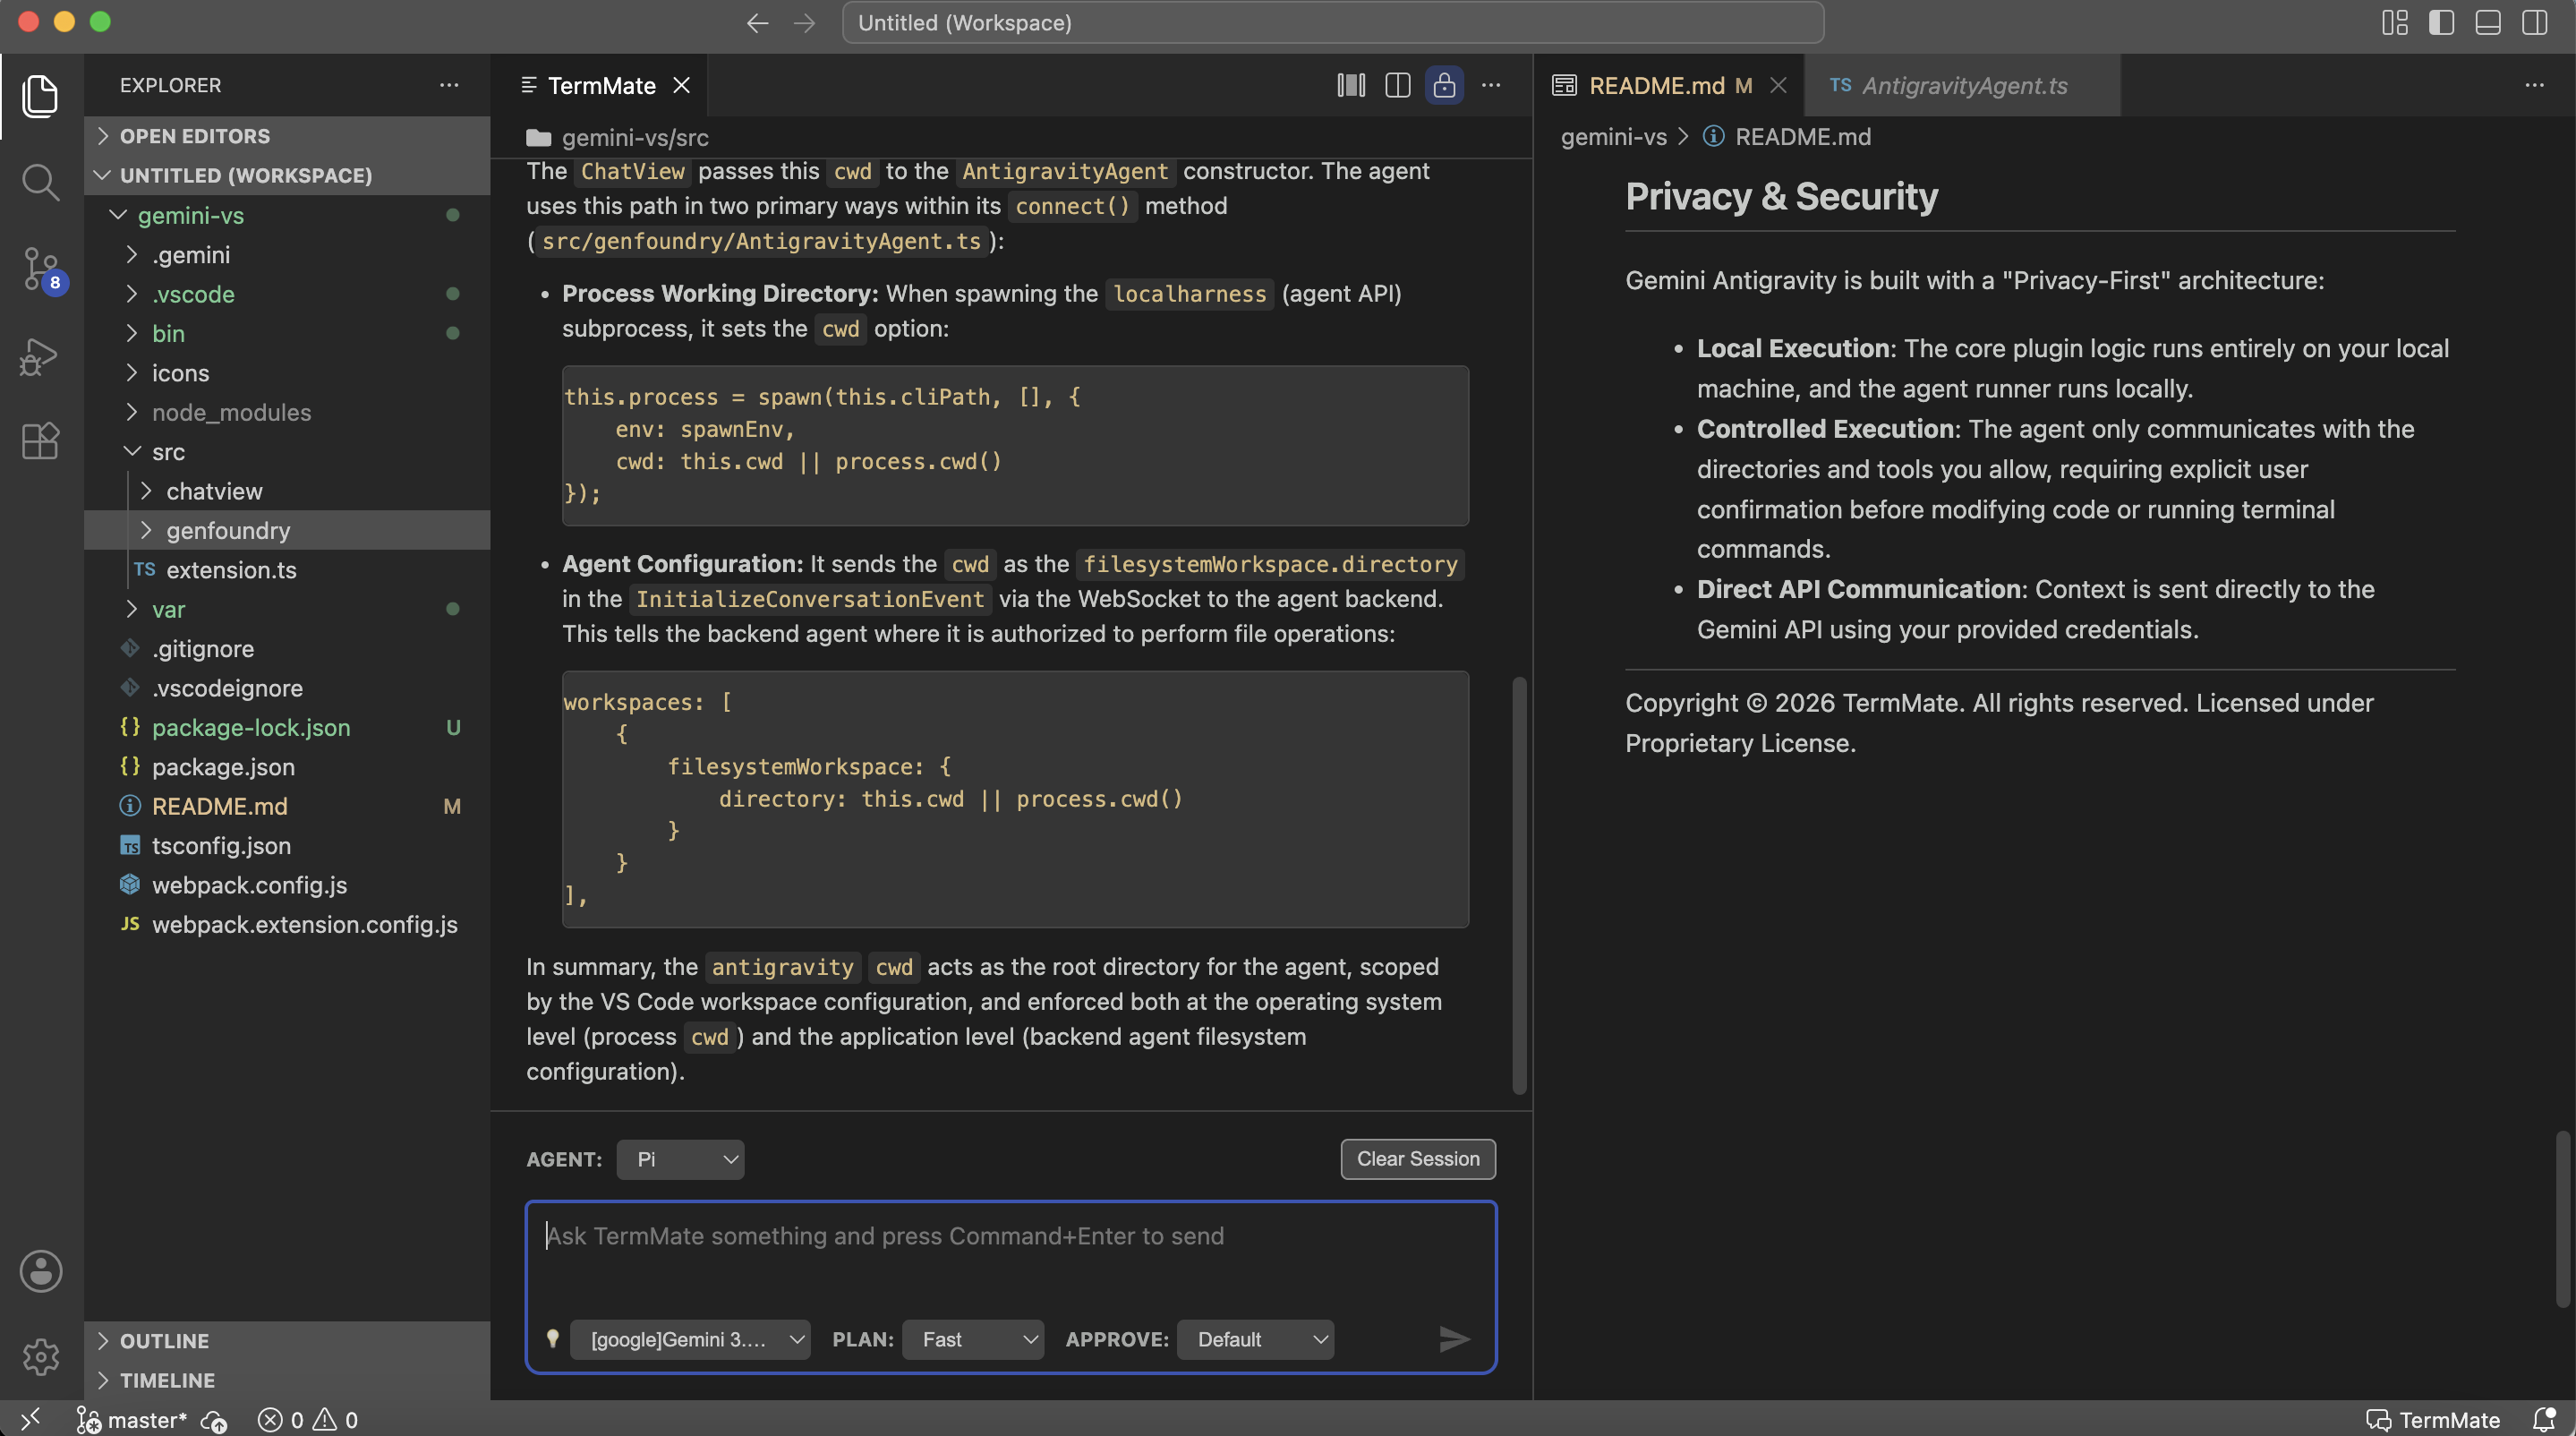Open package.json in explorer
The height and width of the screenshot is (1436, 2576).
[x=287, y=767]
